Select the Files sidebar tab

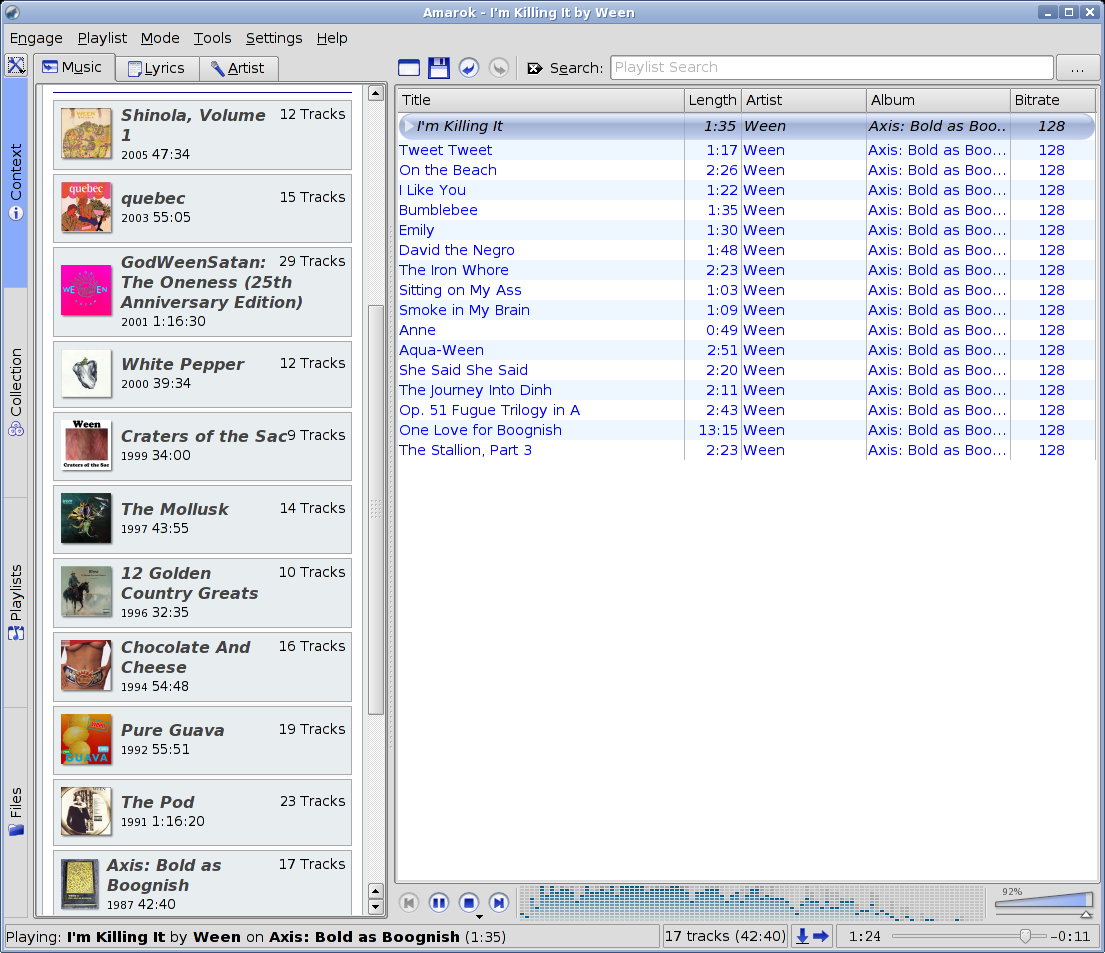point(16,811)
